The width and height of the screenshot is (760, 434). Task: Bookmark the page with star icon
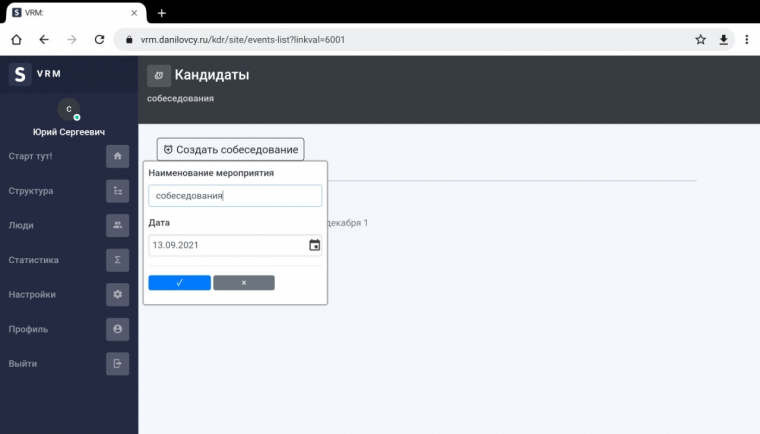click(x=701, y=39)
